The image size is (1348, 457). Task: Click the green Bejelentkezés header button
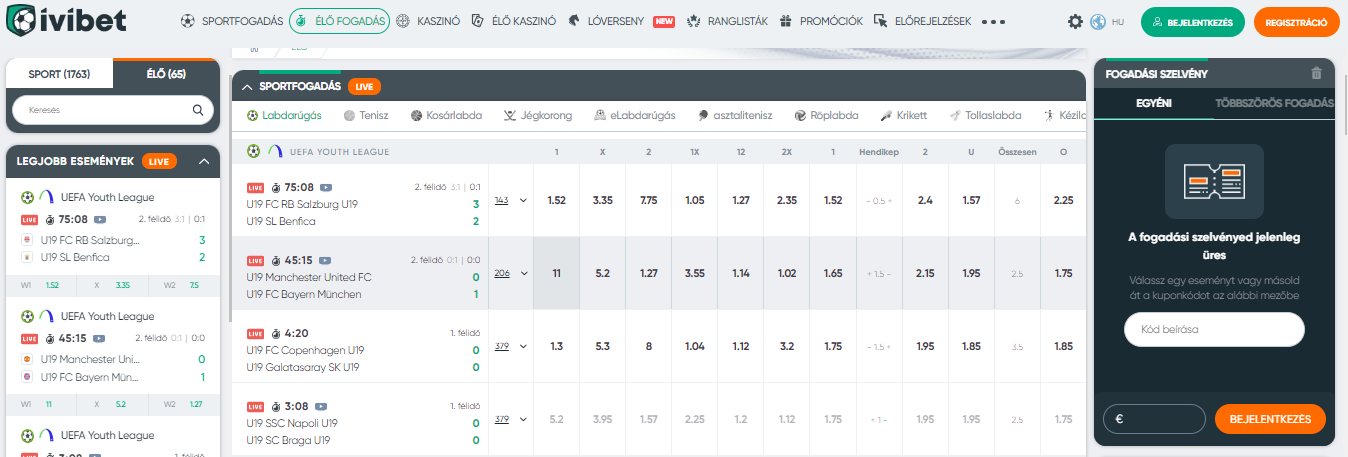[x=1193, y=21]
